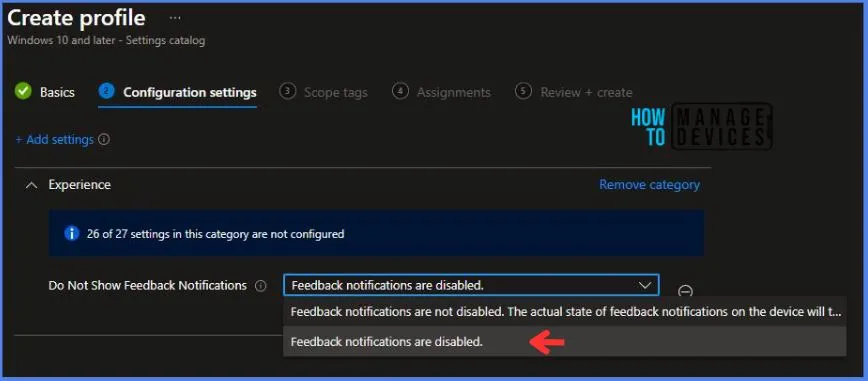Click the '26 of 27 settings' banner text
868x381 pixels.
[215, 234]
